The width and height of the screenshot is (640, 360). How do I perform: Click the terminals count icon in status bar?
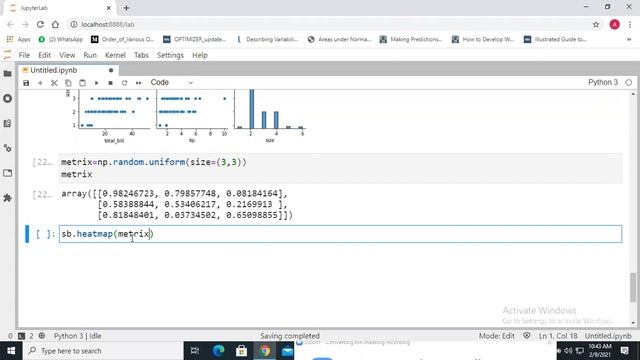[21, 336]
